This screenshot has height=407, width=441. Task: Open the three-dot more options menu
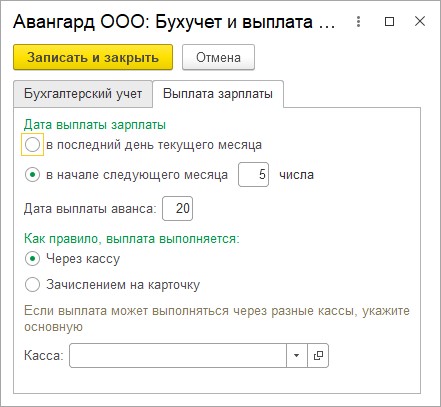pyautogui.click(x=358, y=22)
